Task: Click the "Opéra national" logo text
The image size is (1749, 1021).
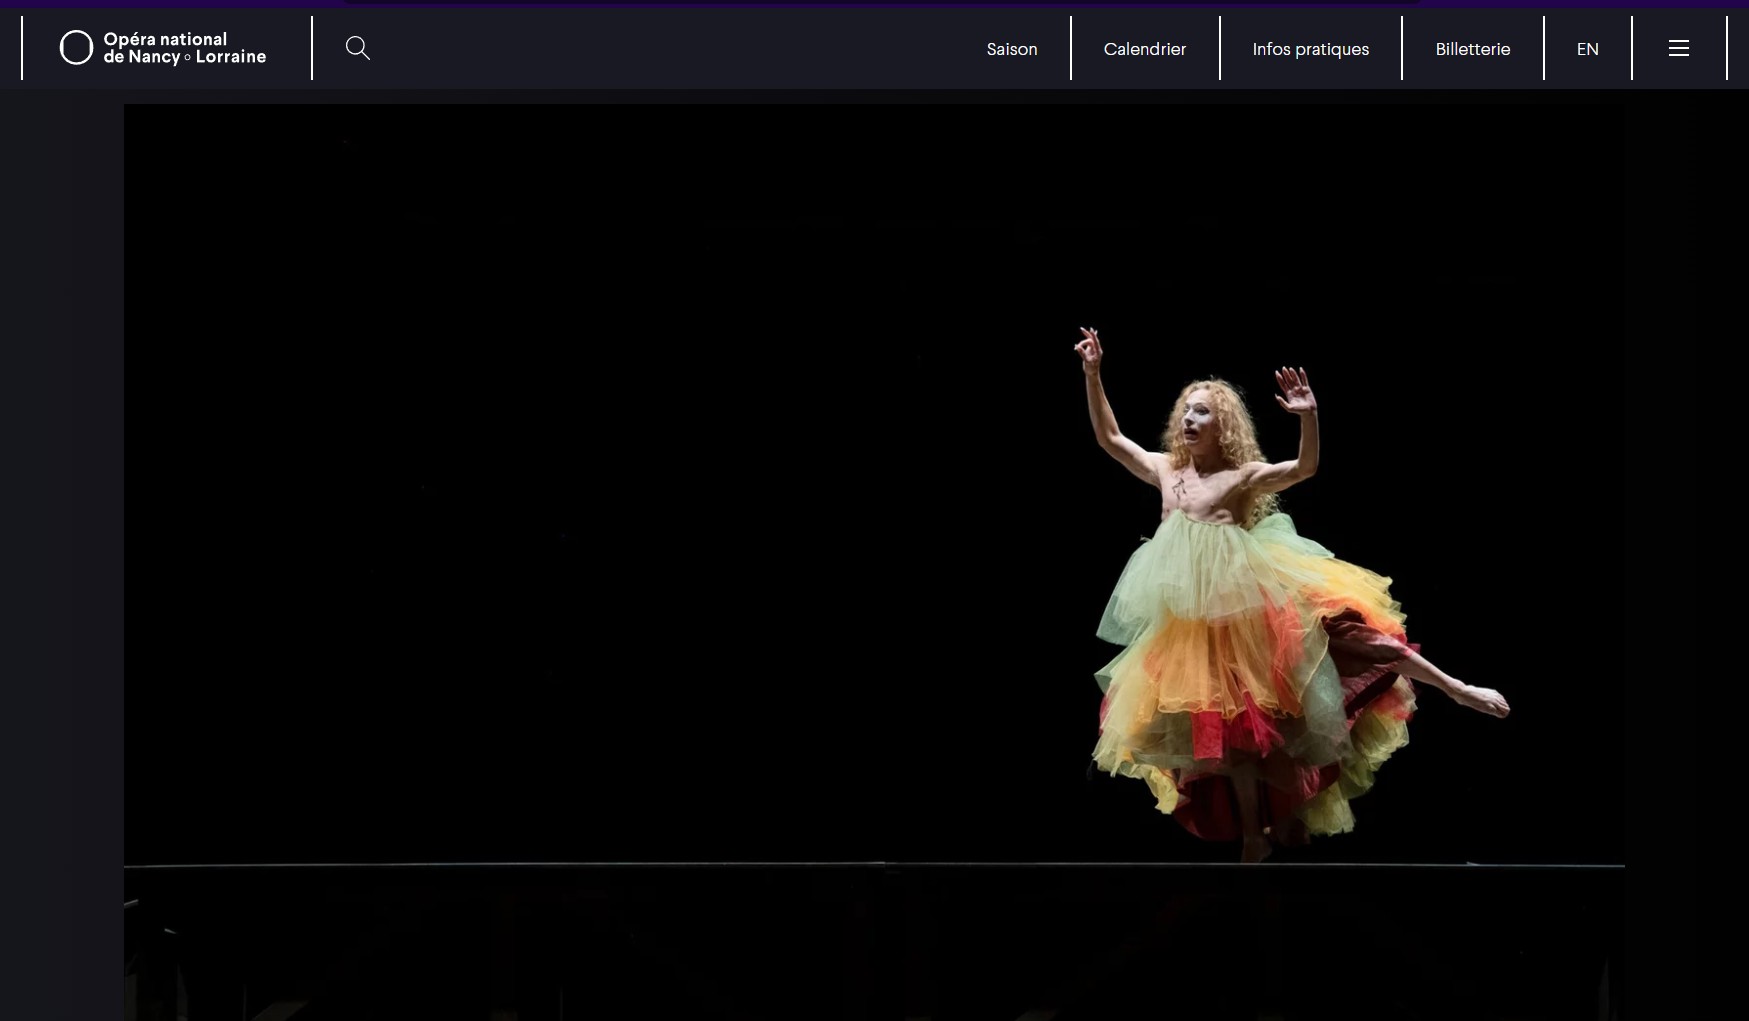Action: (165, 39)
